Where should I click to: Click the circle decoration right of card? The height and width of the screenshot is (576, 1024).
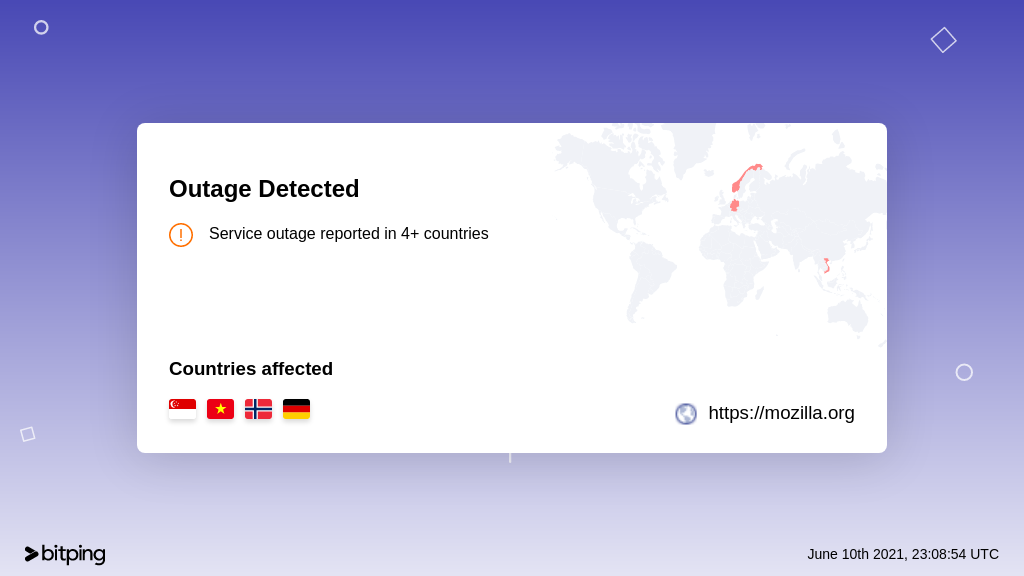964,372
